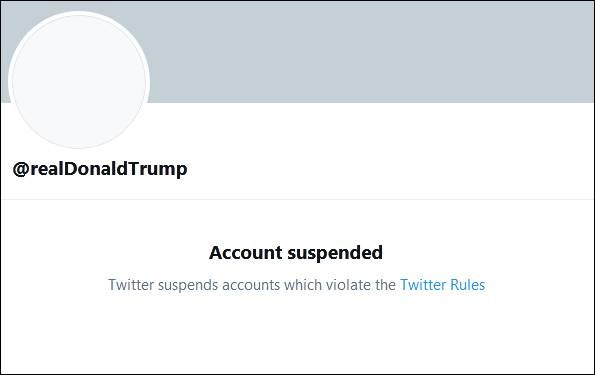Click the gray word suspends in description
Viewport: 595px width, 375px height.
click(x=188, y=285)
